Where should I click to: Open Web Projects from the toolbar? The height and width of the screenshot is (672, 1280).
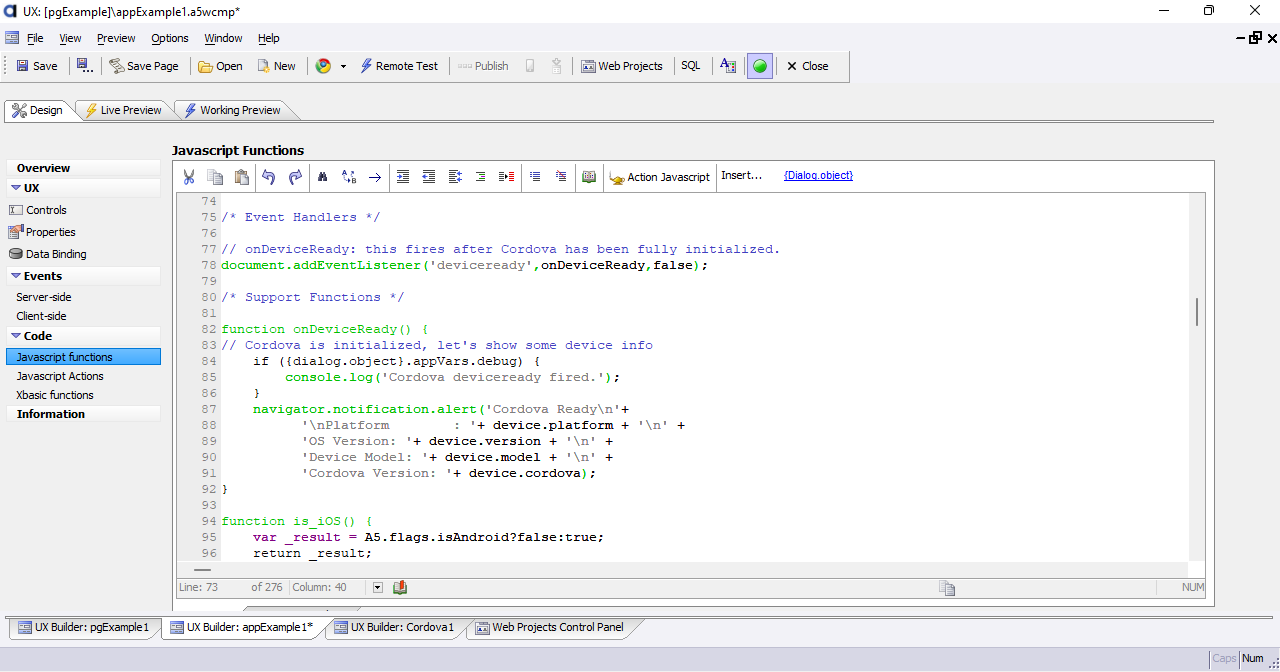click(621, 66)
